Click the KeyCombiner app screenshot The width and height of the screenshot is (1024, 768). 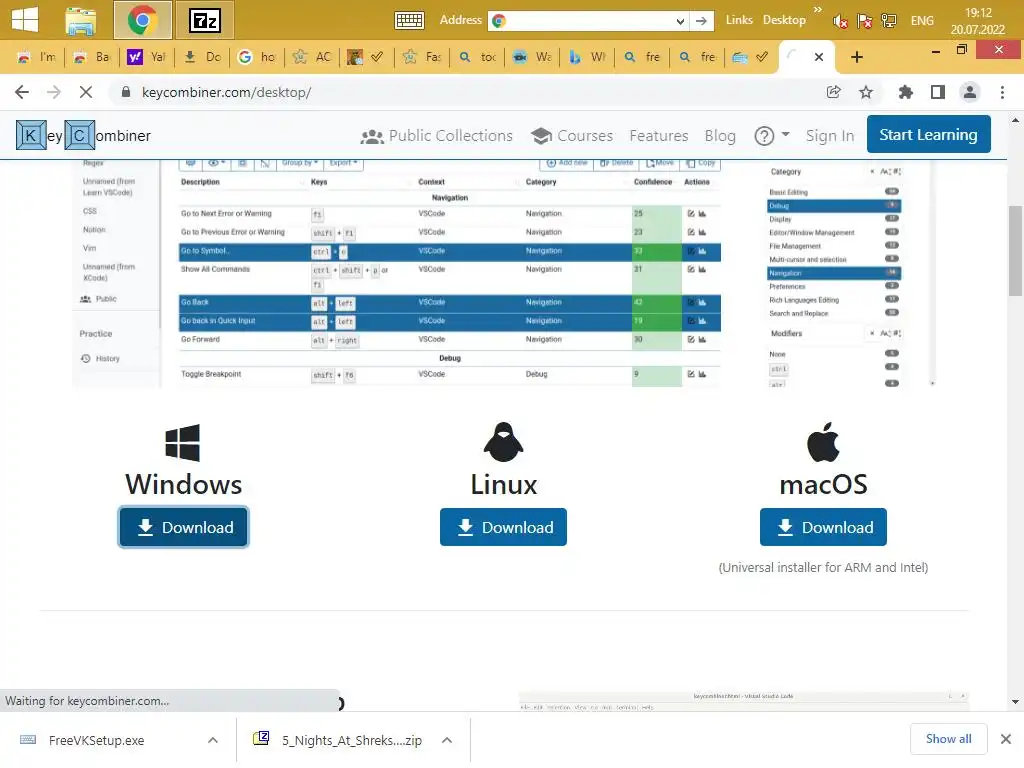click(503, 274)
